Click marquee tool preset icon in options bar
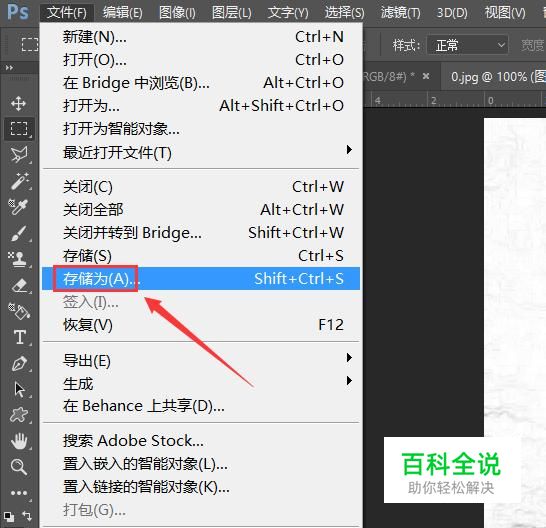Image resolution: width=546 pixels, height=528 pixels. point(29,45)
